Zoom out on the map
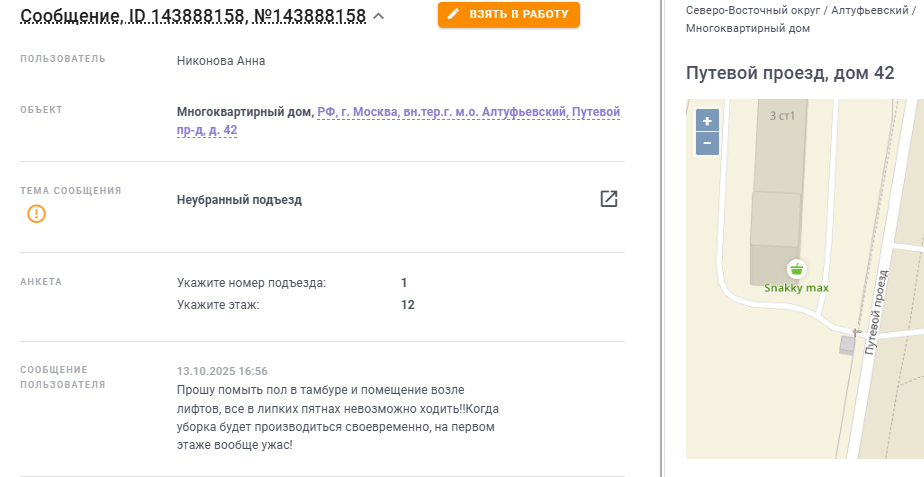Image resolution: width=924 pixels, height=477 pixels. (707, 143)
